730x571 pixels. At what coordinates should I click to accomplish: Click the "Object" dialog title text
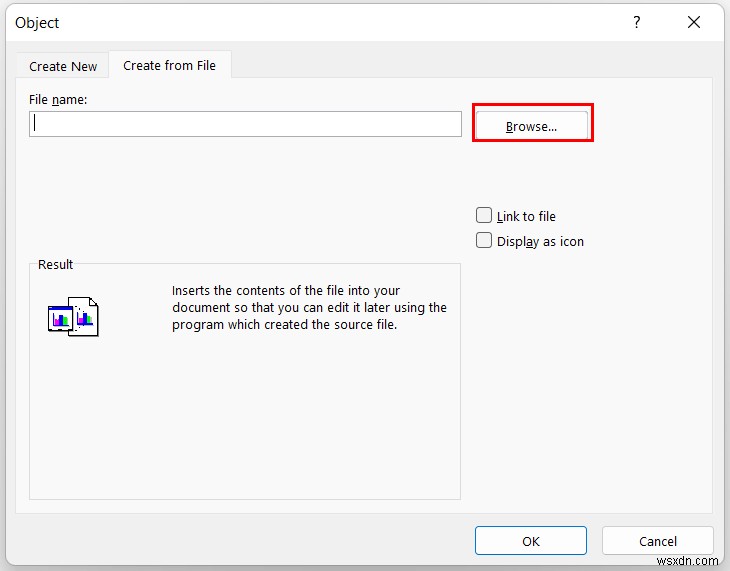click(x=37, y=22)
